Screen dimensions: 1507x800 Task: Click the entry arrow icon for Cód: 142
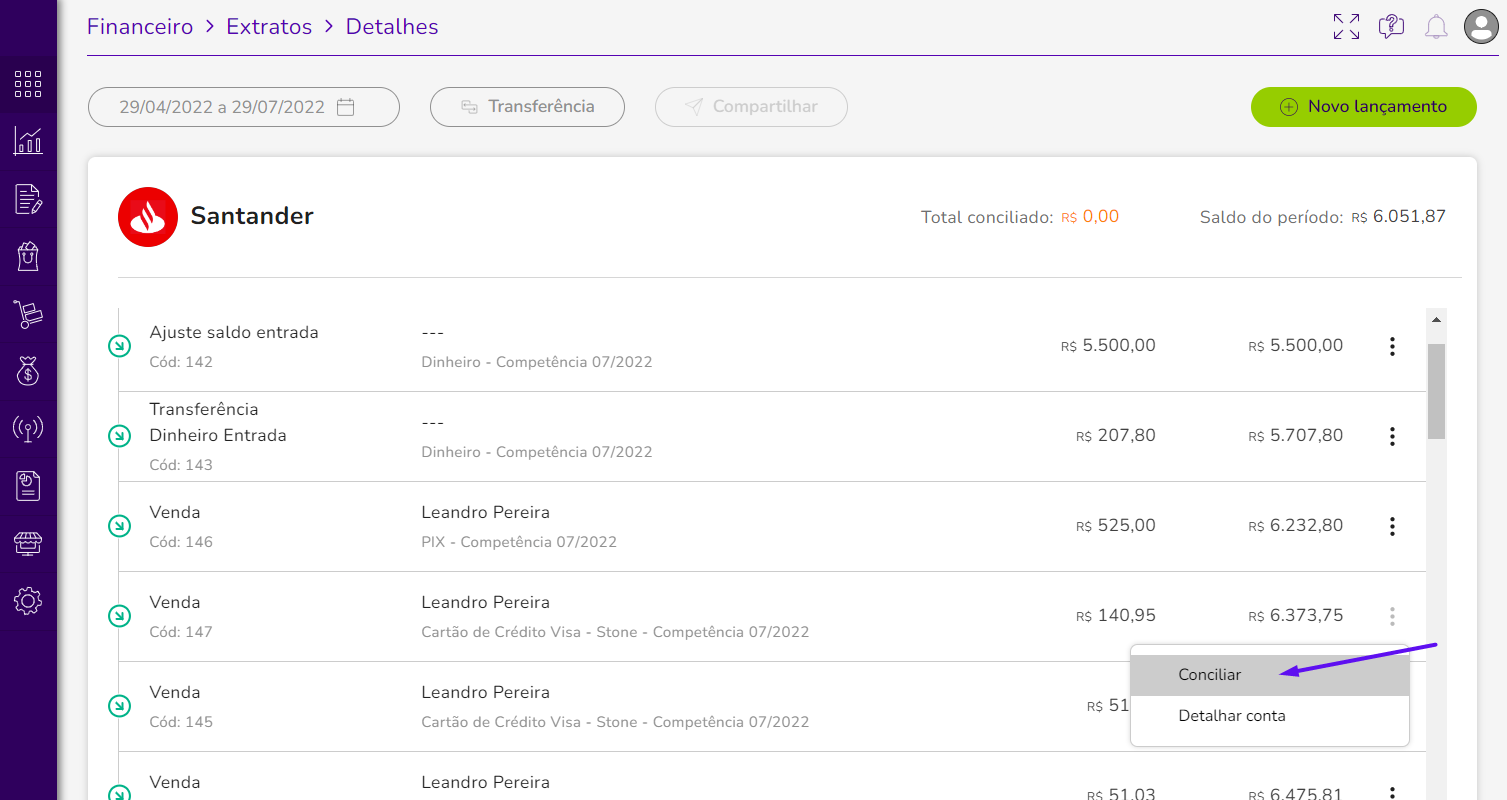pos(119,346)
